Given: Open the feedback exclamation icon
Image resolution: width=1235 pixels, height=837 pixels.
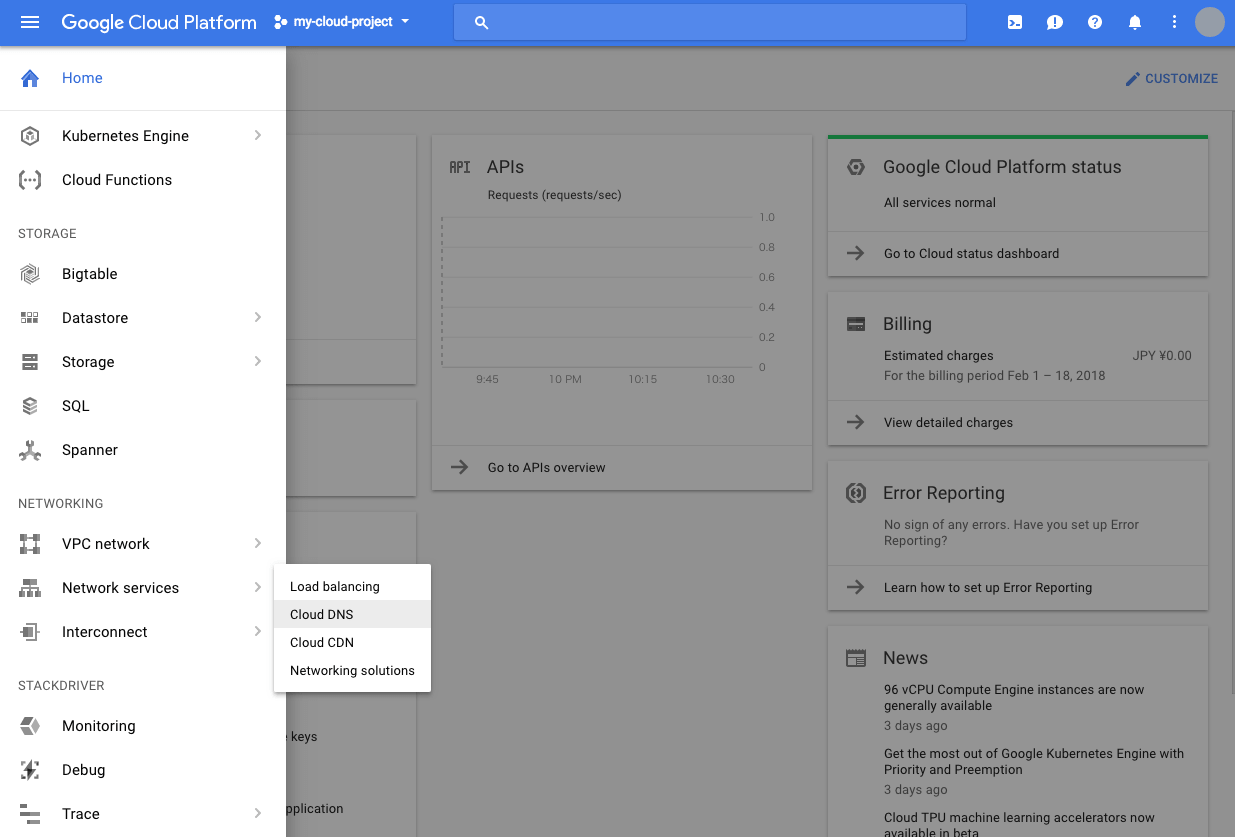Looking at the screenshot, I should (1055, 22).
